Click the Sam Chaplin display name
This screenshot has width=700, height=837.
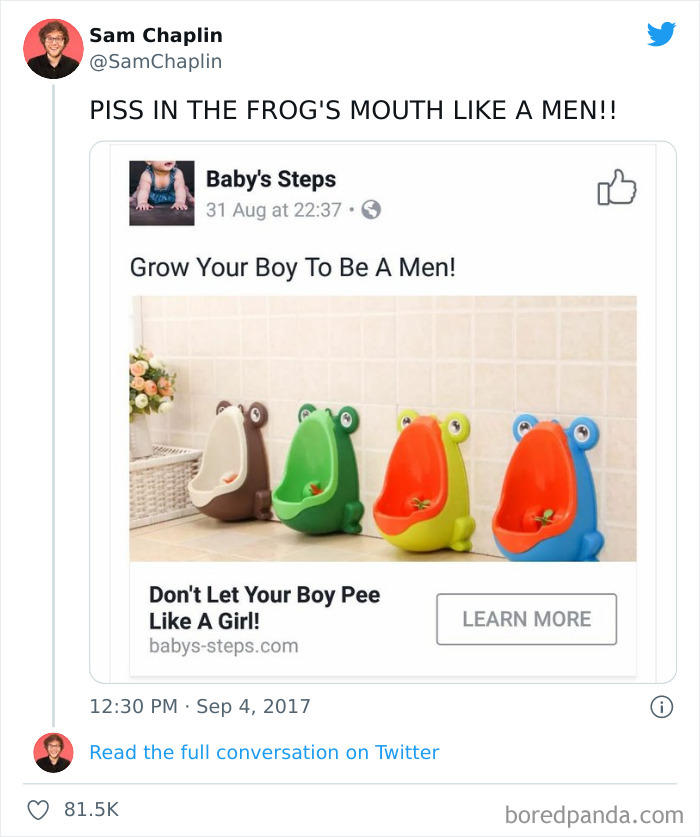pos(156,36)
